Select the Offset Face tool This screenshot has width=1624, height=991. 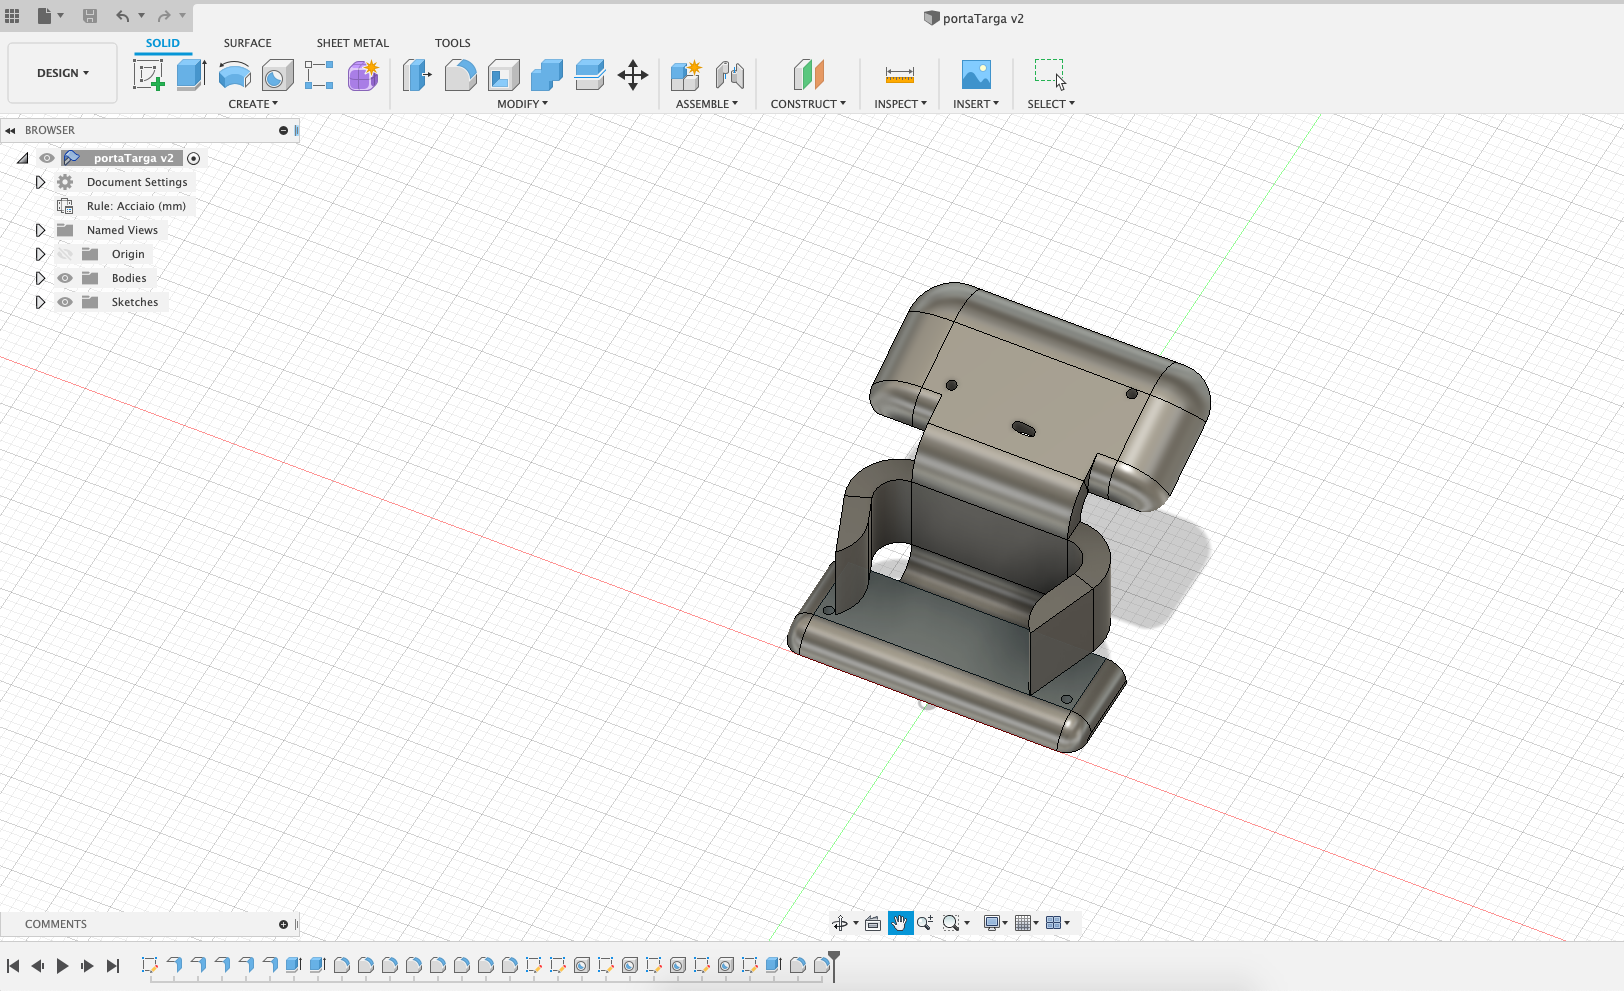tap(589, 75)
